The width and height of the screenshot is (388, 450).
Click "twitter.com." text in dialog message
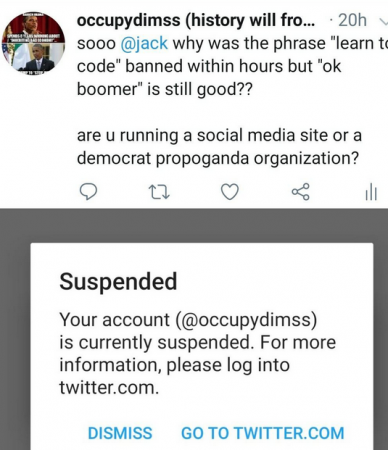coord(109,388)
